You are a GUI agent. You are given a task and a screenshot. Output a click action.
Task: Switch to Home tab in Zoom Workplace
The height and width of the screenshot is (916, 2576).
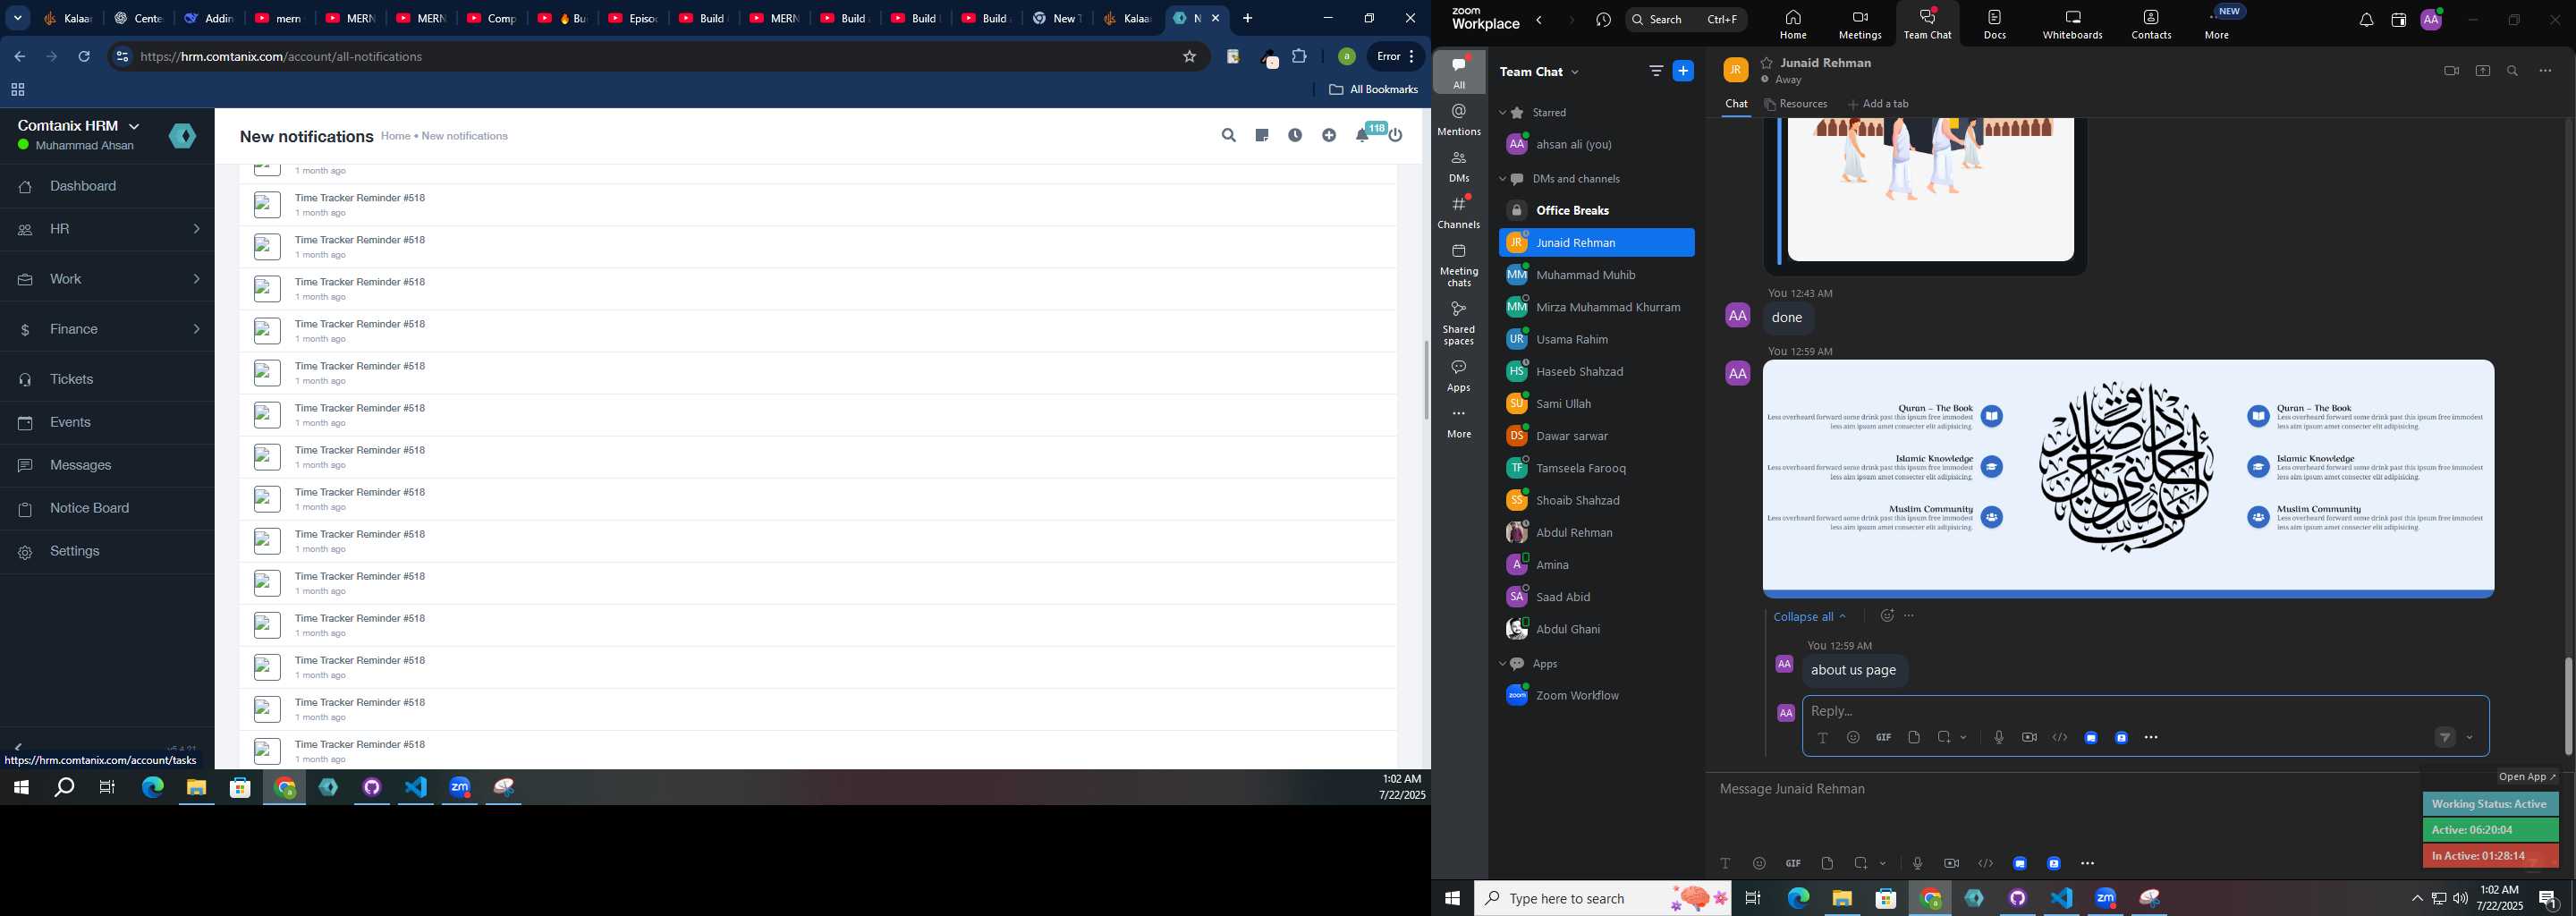point(1793,24)
